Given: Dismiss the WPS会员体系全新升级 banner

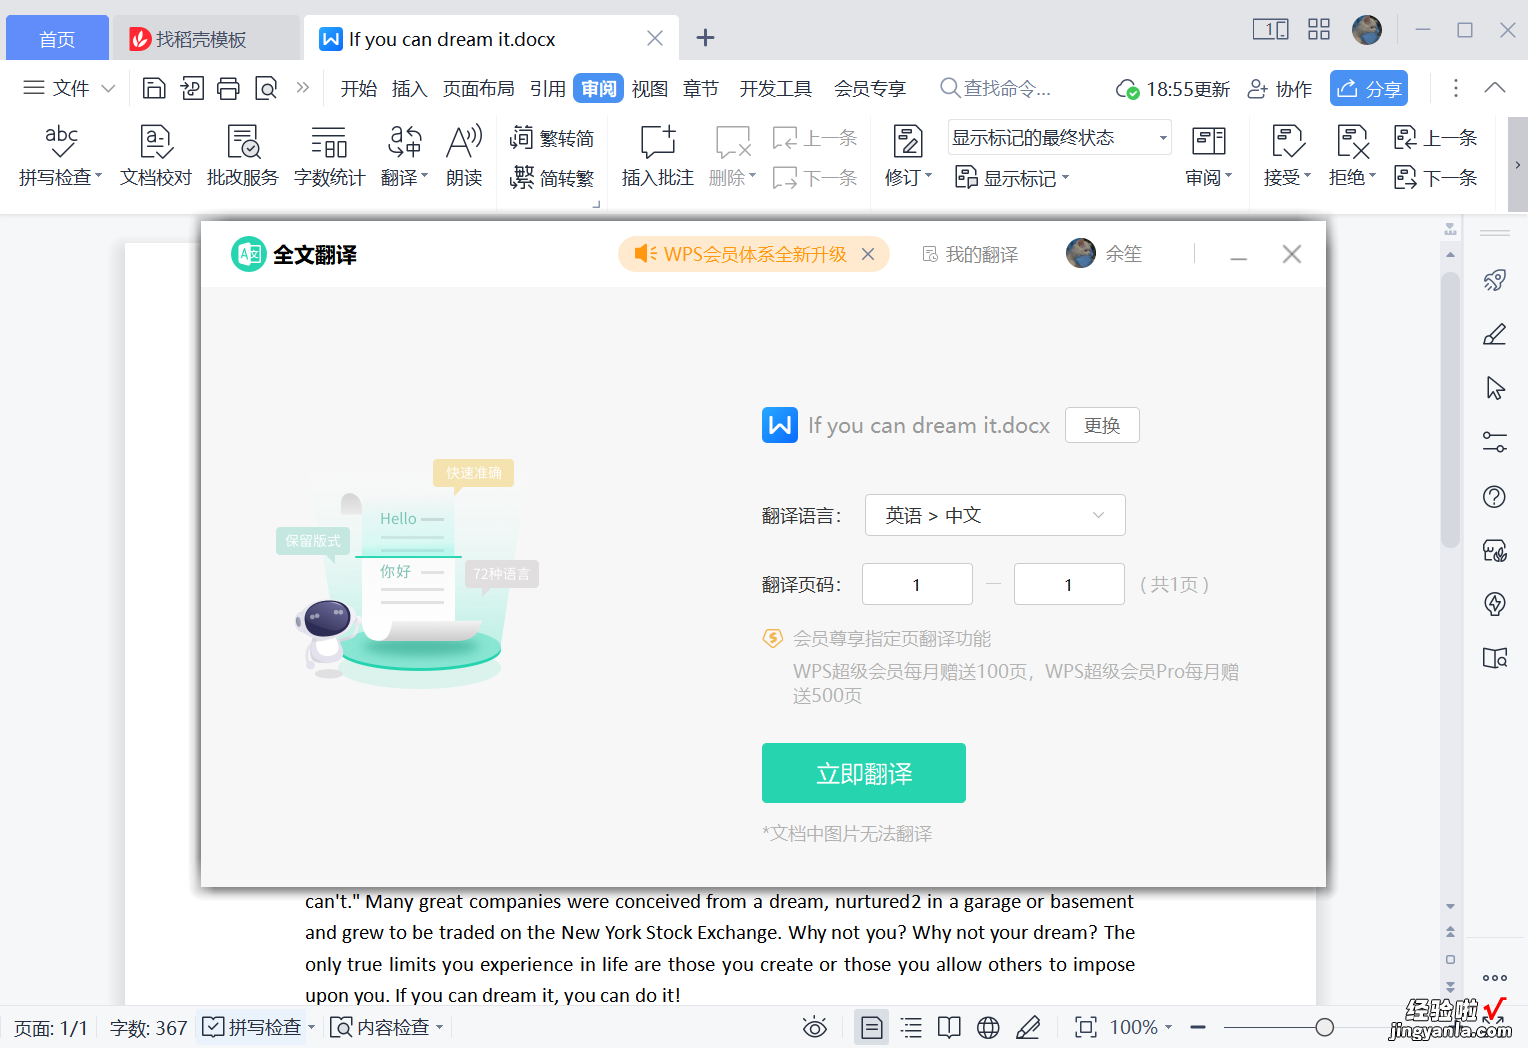Looking at the screenshot, I should coord(868,254).
